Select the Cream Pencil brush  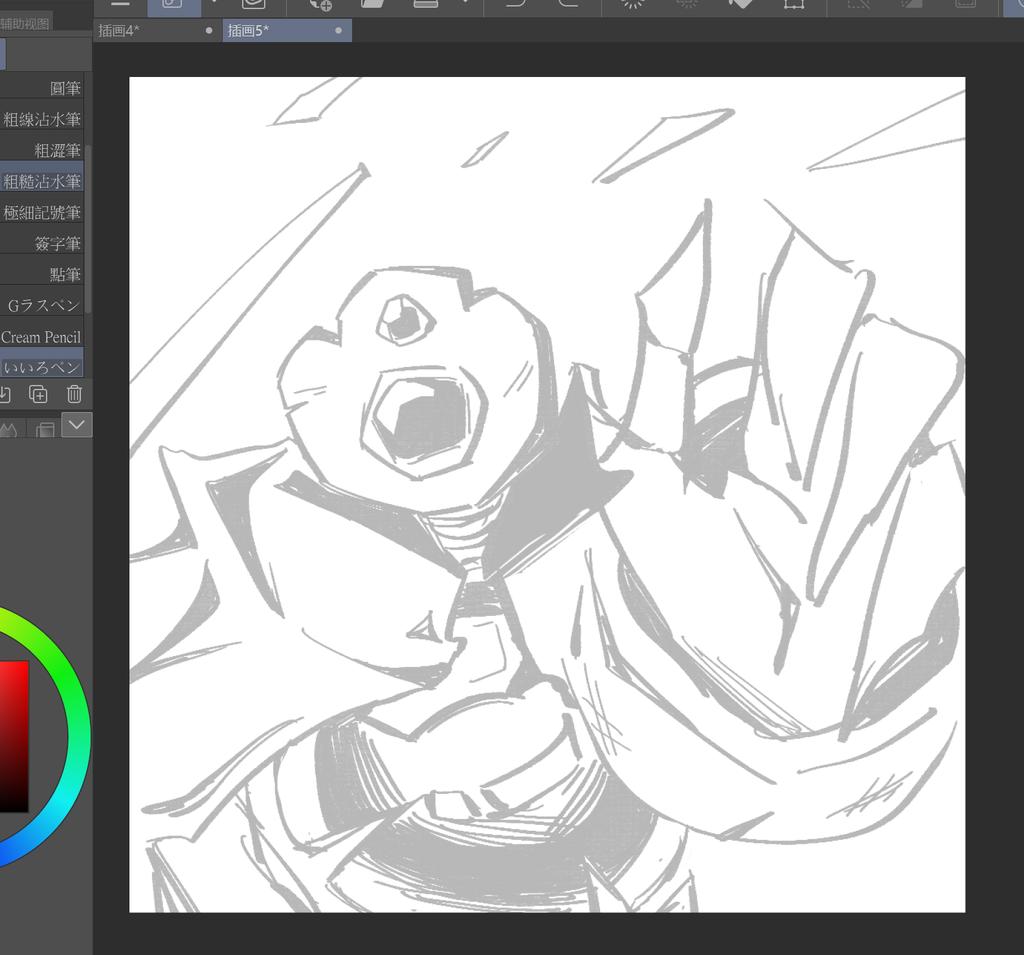(42, 336)
